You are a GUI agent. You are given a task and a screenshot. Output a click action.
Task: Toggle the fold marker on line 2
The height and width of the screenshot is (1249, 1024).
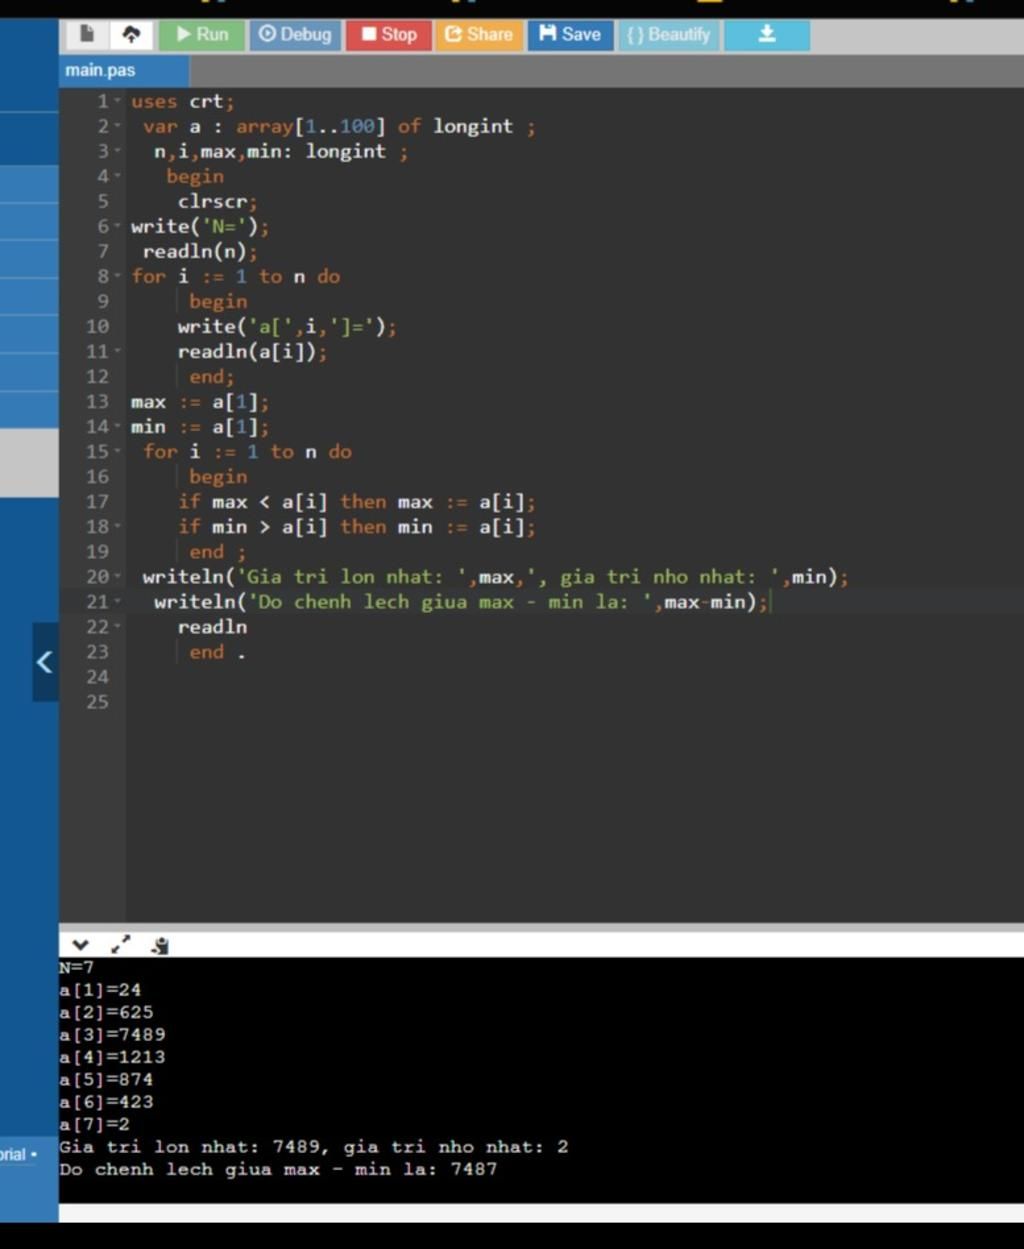118,127
